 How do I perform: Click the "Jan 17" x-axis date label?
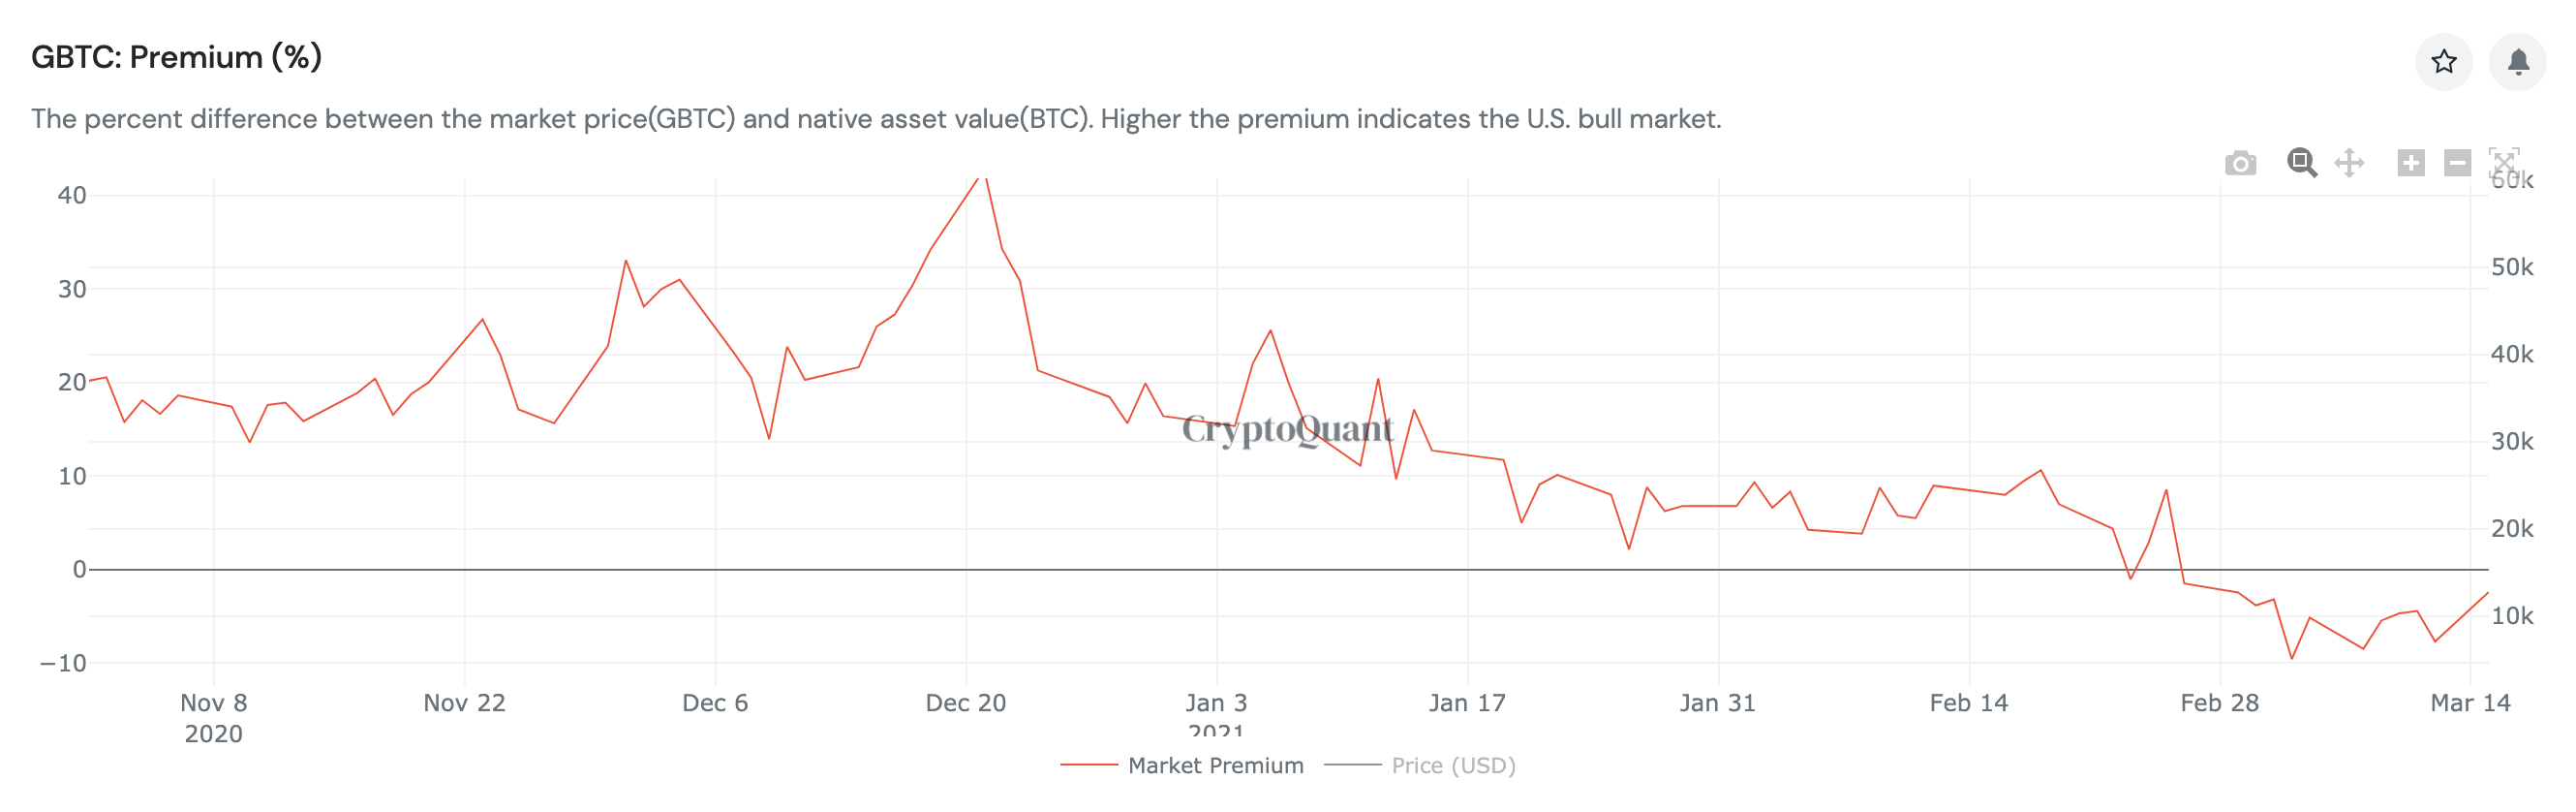click(x=1466, y=703)
